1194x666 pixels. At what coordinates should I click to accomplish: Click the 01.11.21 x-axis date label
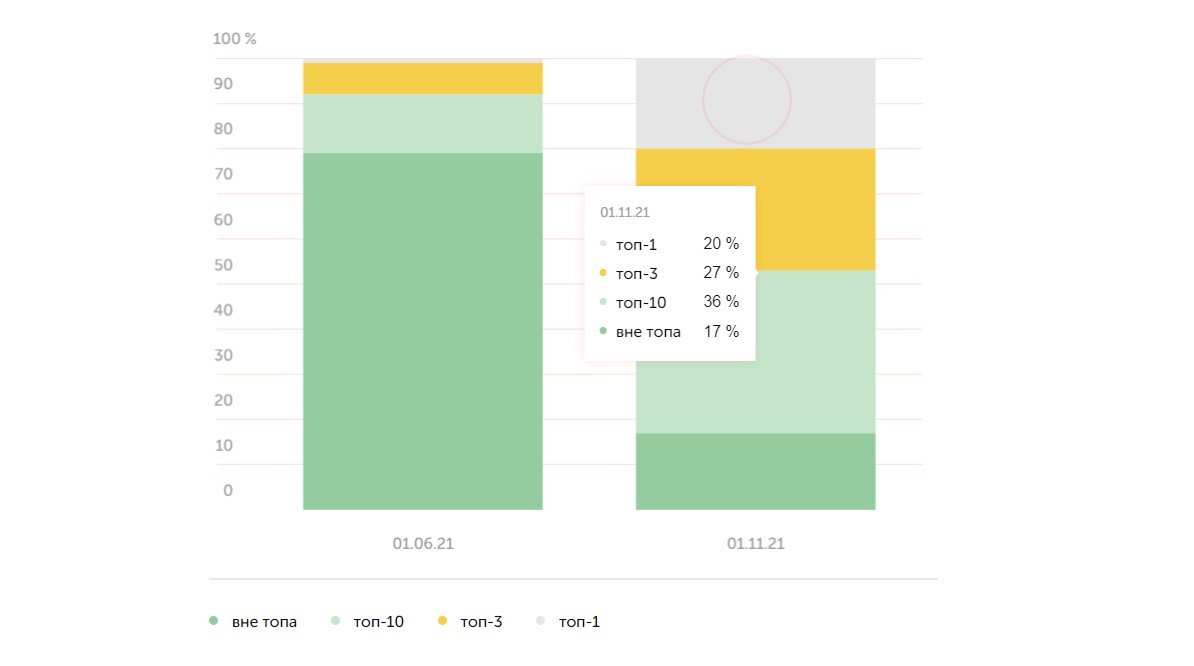point(756,544)
